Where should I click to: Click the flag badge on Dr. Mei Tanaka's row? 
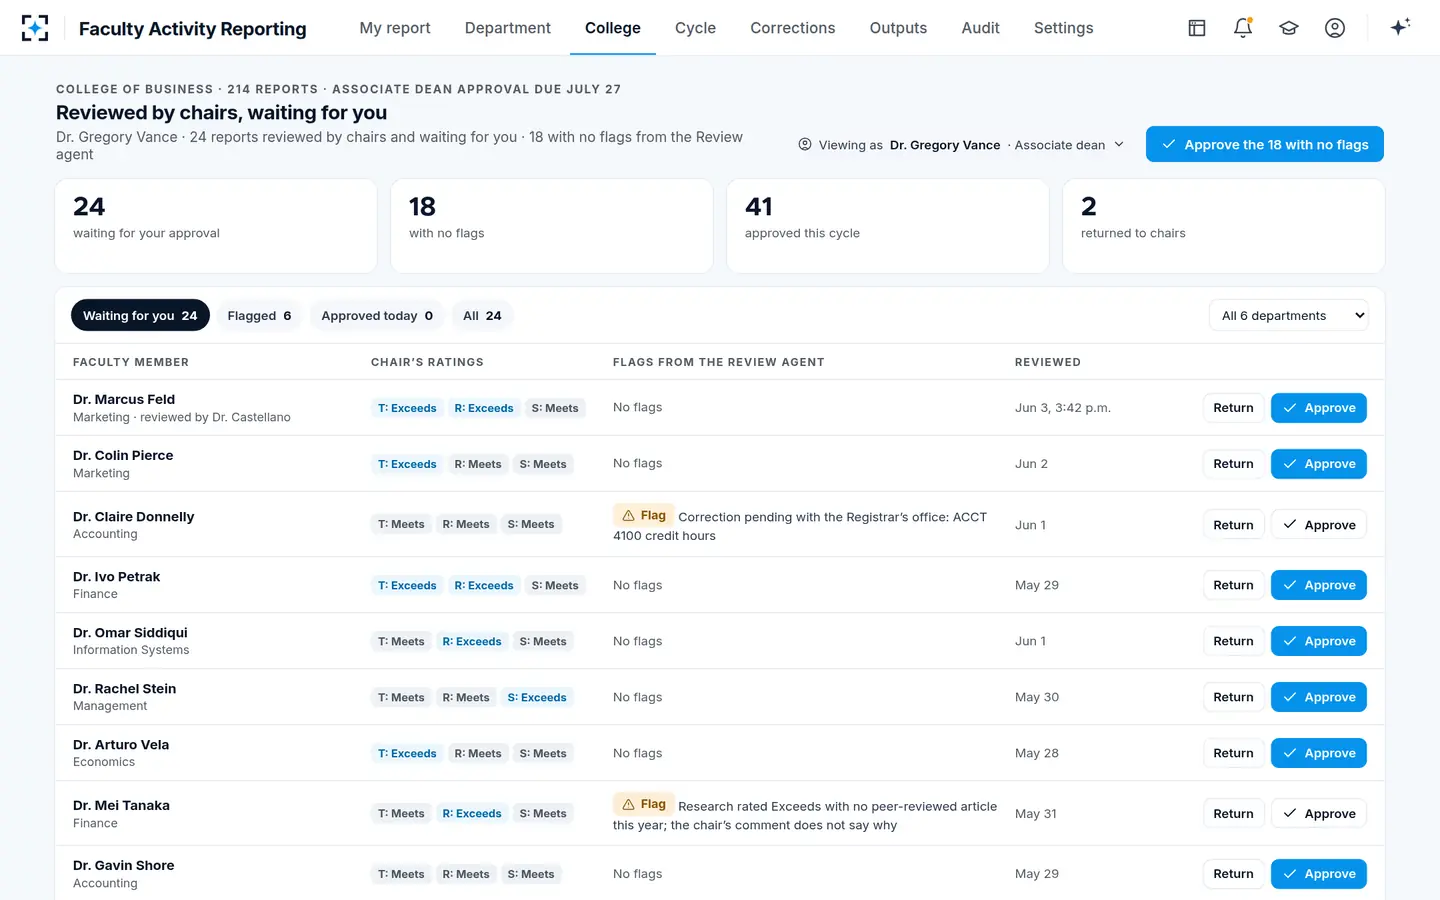(643, 804)
